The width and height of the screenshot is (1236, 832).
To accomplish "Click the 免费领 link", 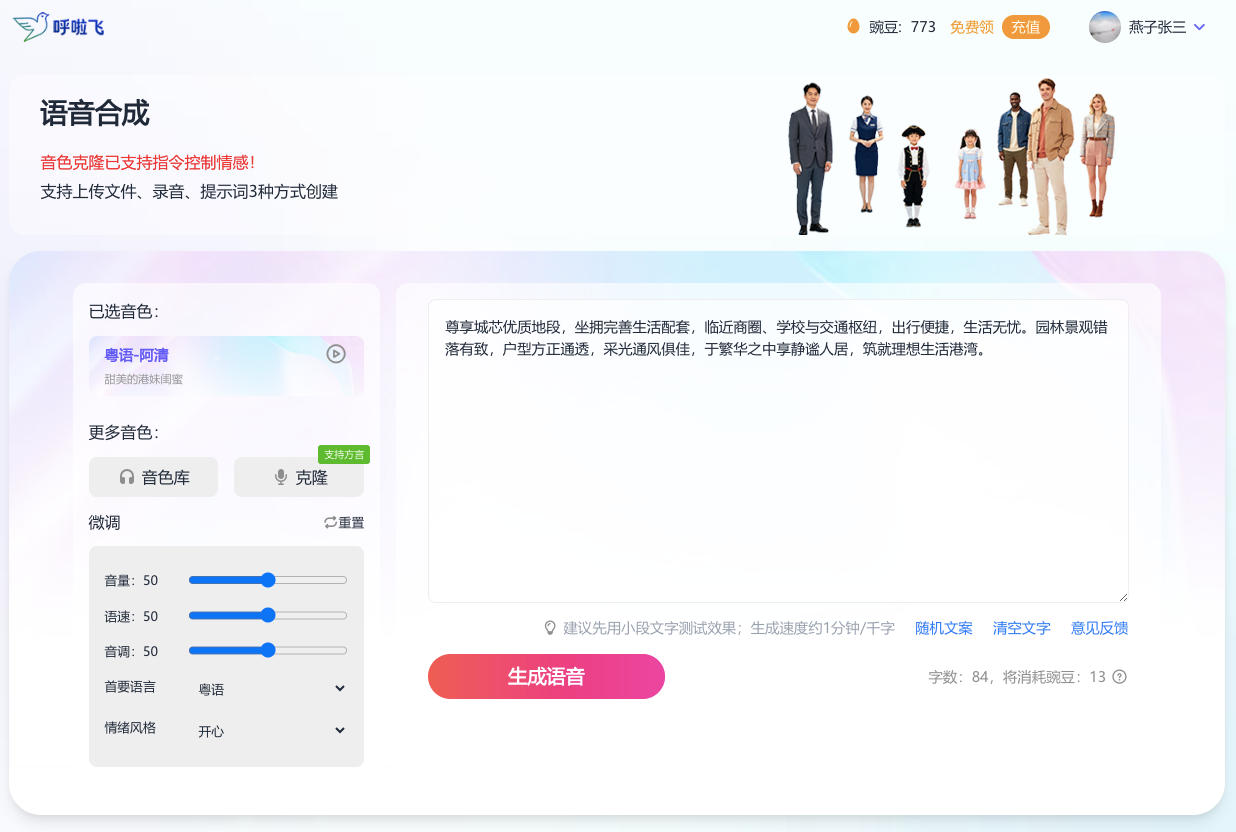I will 971,27.
